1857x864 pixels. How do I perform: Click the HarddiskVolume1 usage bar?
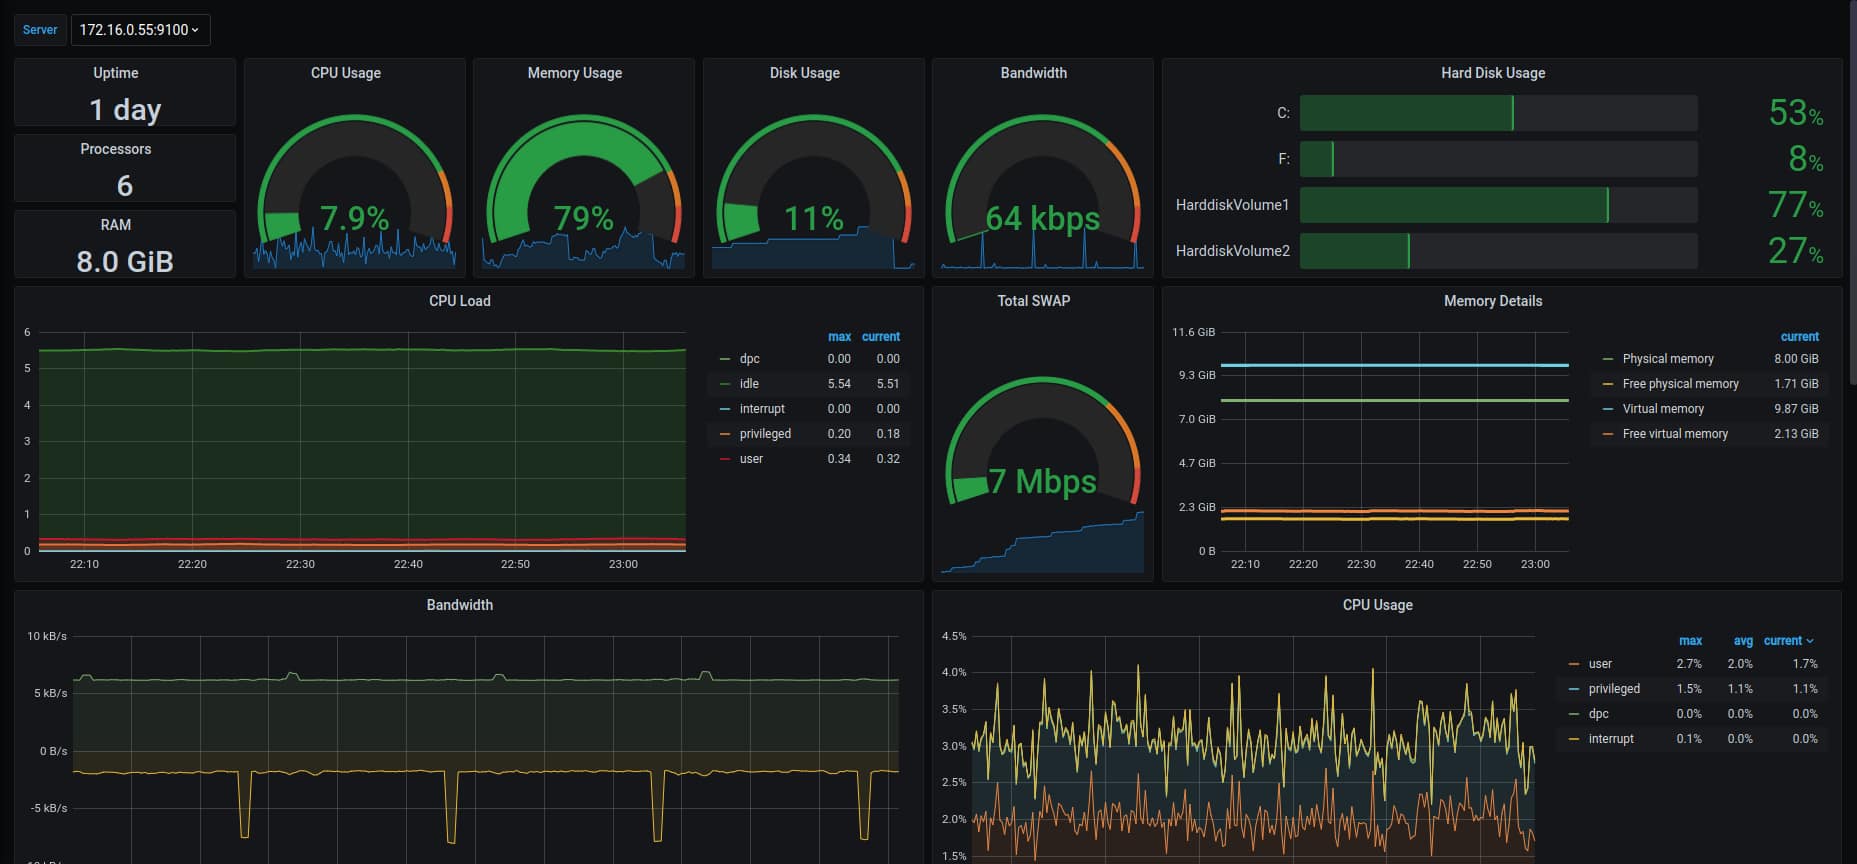coord(1498,205)
